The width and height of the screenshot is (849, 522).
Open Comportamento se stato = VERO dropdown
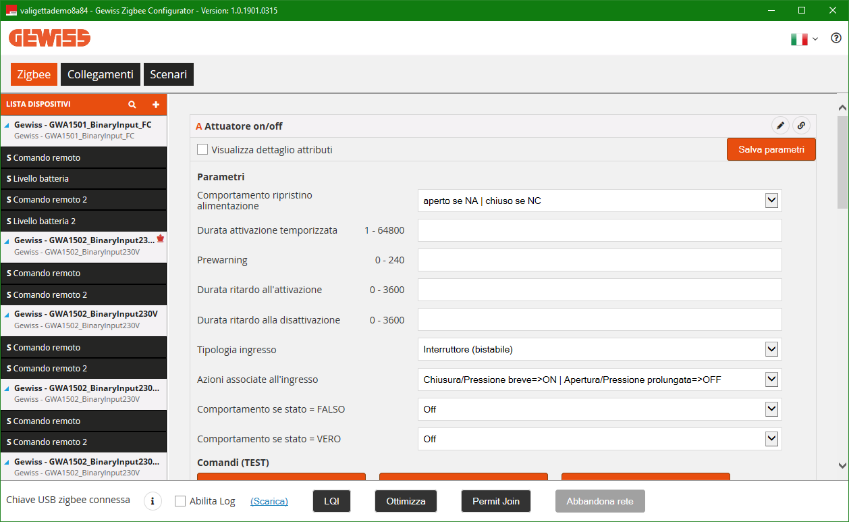tap(771, 439)
